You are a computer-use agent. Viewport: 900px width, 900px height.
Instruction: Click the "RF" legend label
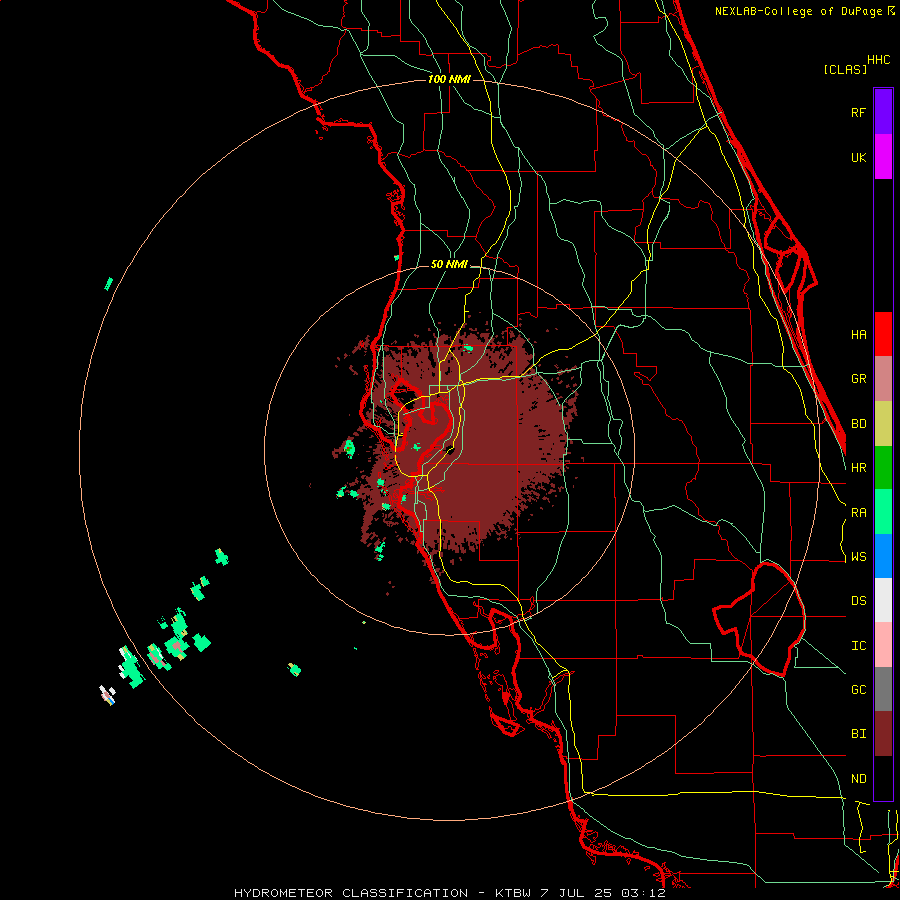click(858, 112)
